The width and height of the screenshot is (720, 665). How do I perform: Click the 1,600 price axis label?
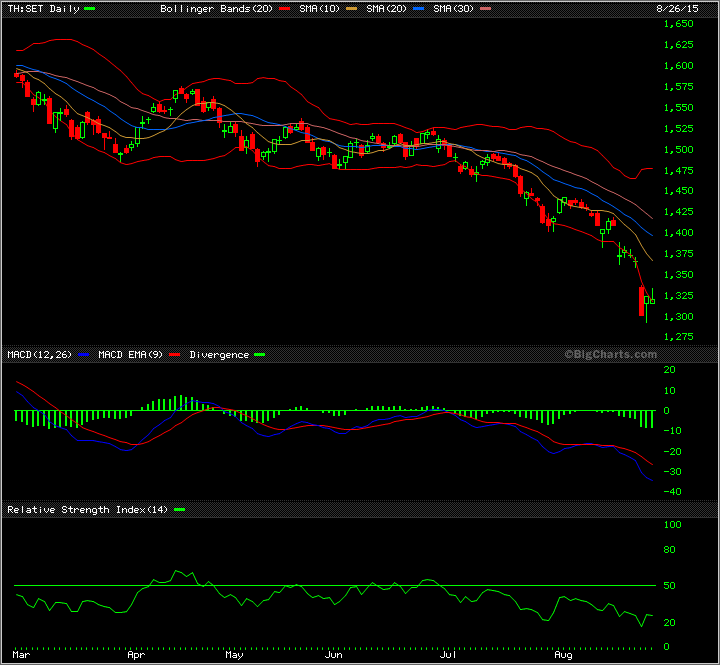click(679, 66)
